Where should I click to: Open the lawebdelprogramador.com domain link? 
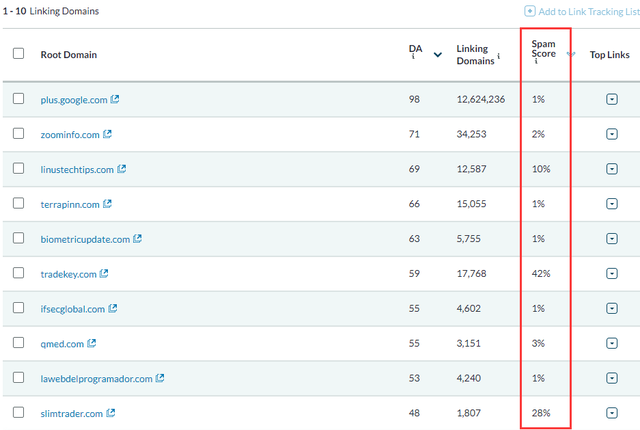click(96, 379)
